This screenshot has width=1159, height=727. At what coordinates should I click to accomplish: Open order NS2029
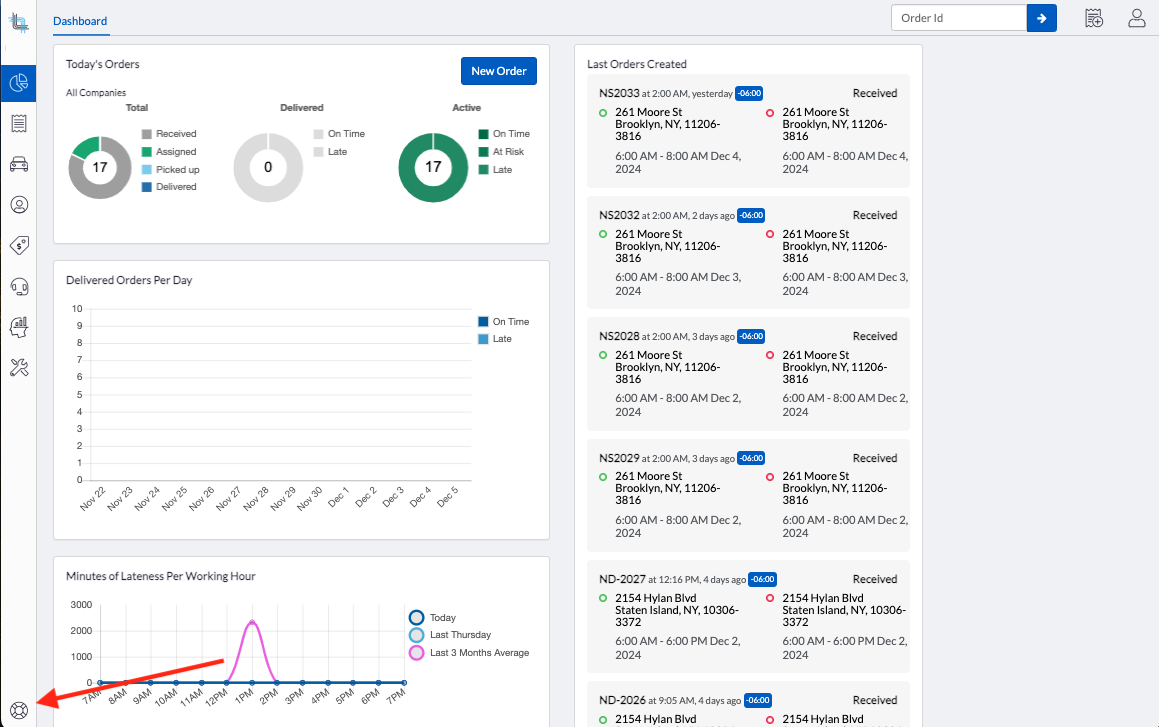[x=619, y=458]
